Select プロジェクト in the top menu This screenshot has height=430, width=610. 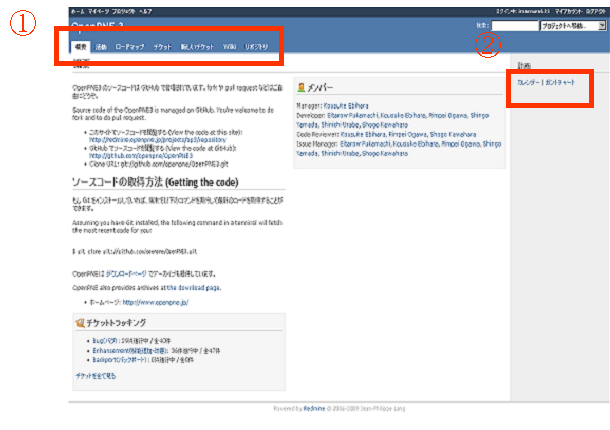coord(124,11)
